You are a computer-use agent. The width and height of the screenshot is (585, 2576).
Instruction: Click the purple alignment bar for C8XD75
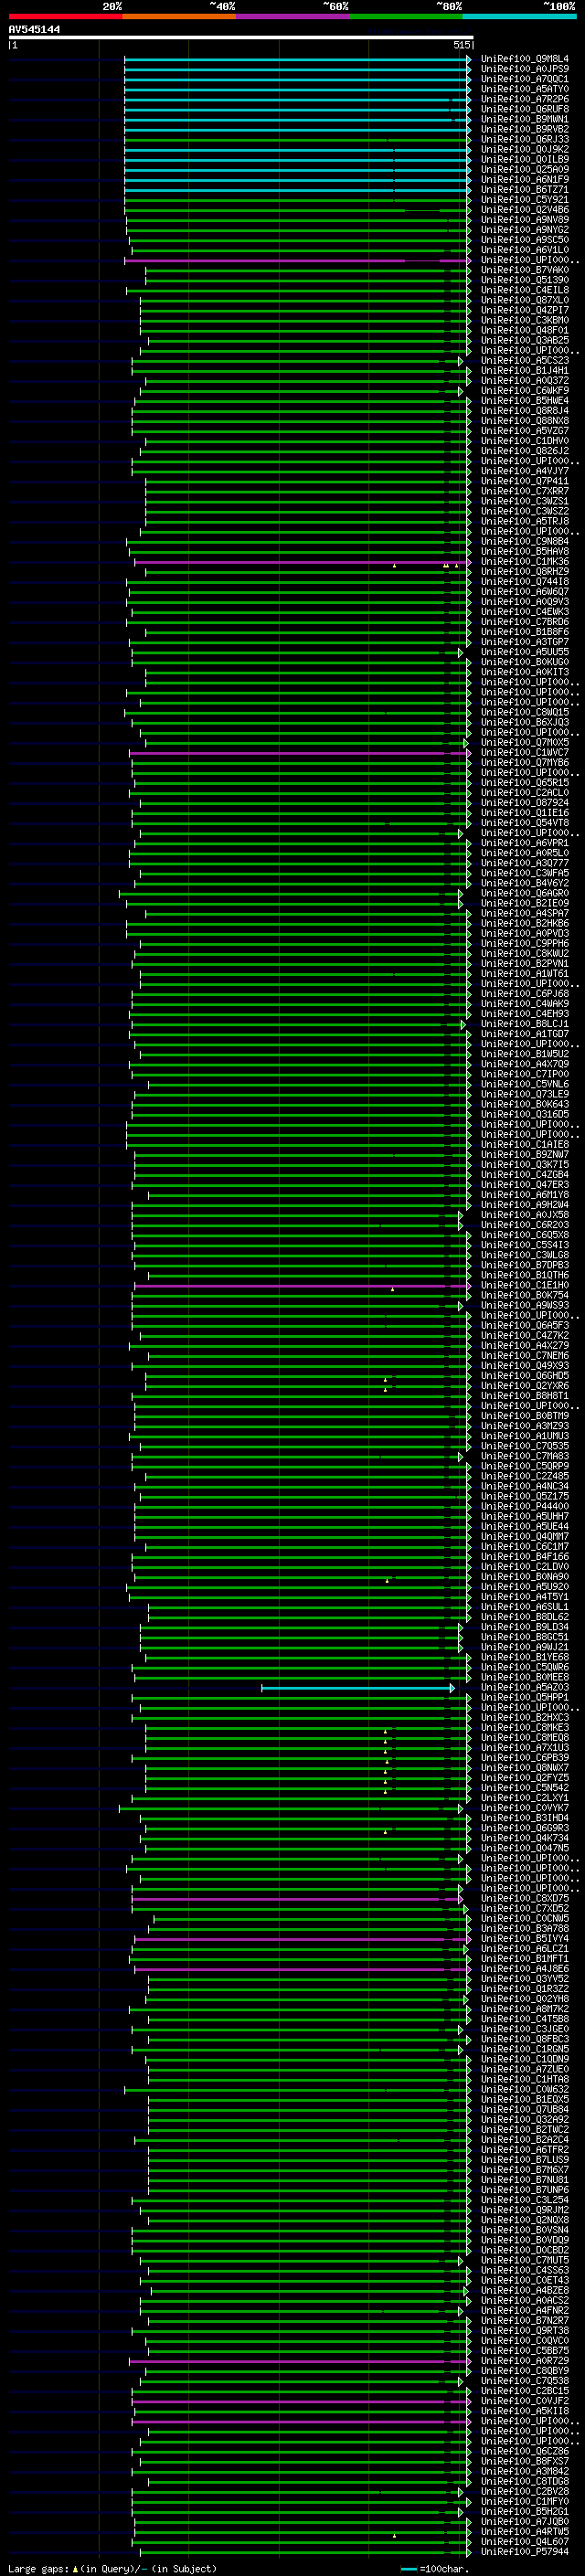point(297,1898)
